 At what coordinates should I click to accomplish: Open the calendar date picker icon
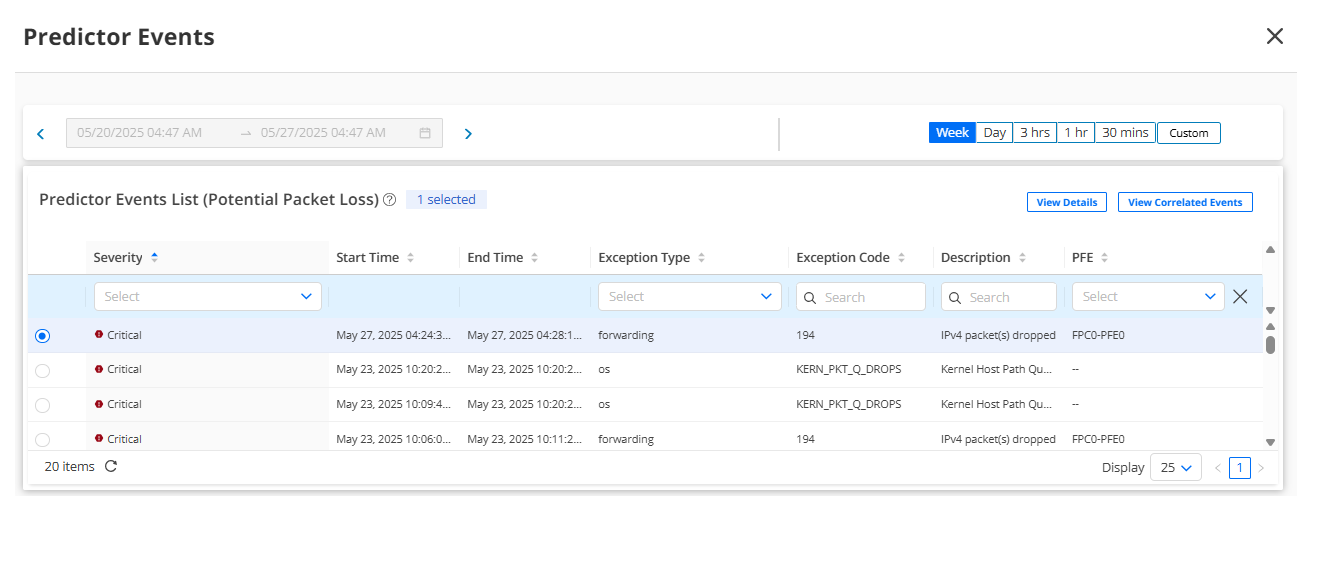coord(424,133)
